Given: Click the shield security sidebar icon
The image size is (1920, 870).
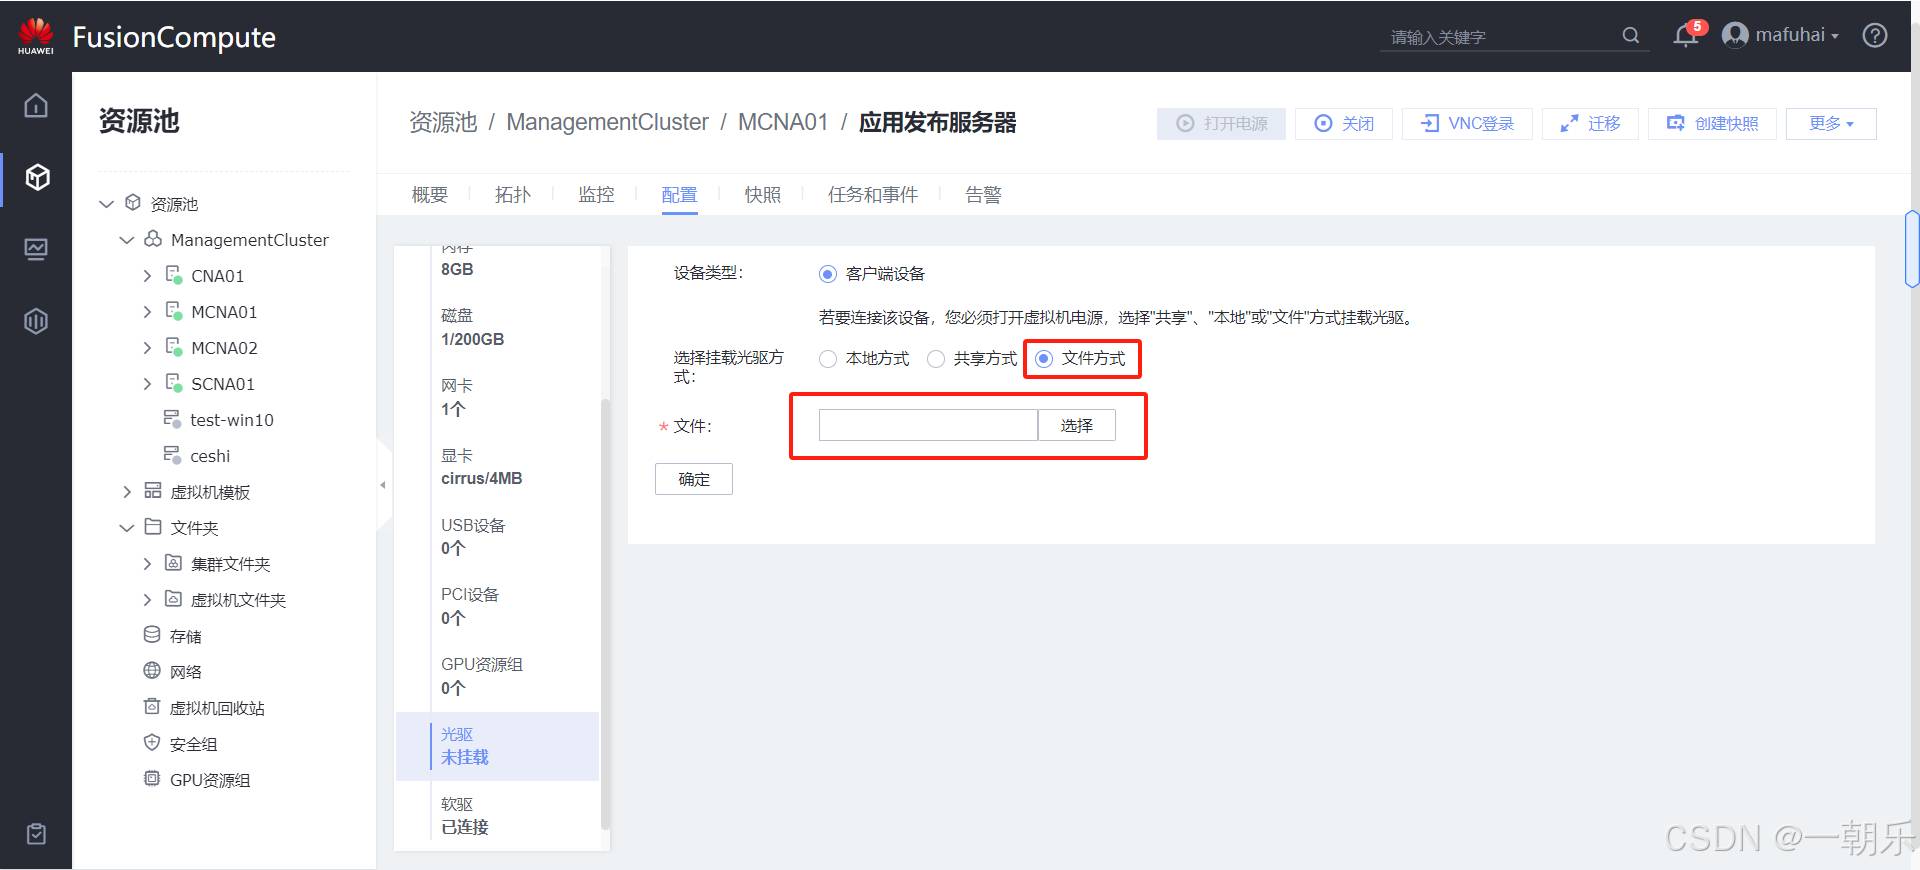Looking at the screenshot, I should [x=36, y=321].
